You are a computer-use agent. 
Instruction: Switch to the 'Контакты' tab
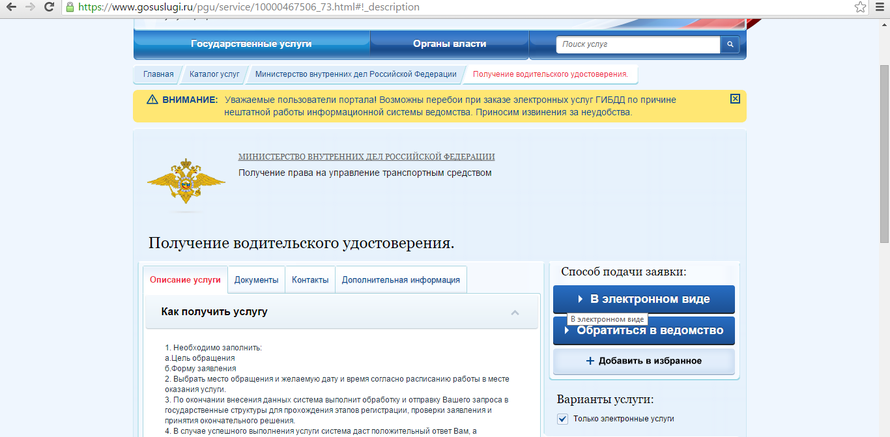click(310, 280)
